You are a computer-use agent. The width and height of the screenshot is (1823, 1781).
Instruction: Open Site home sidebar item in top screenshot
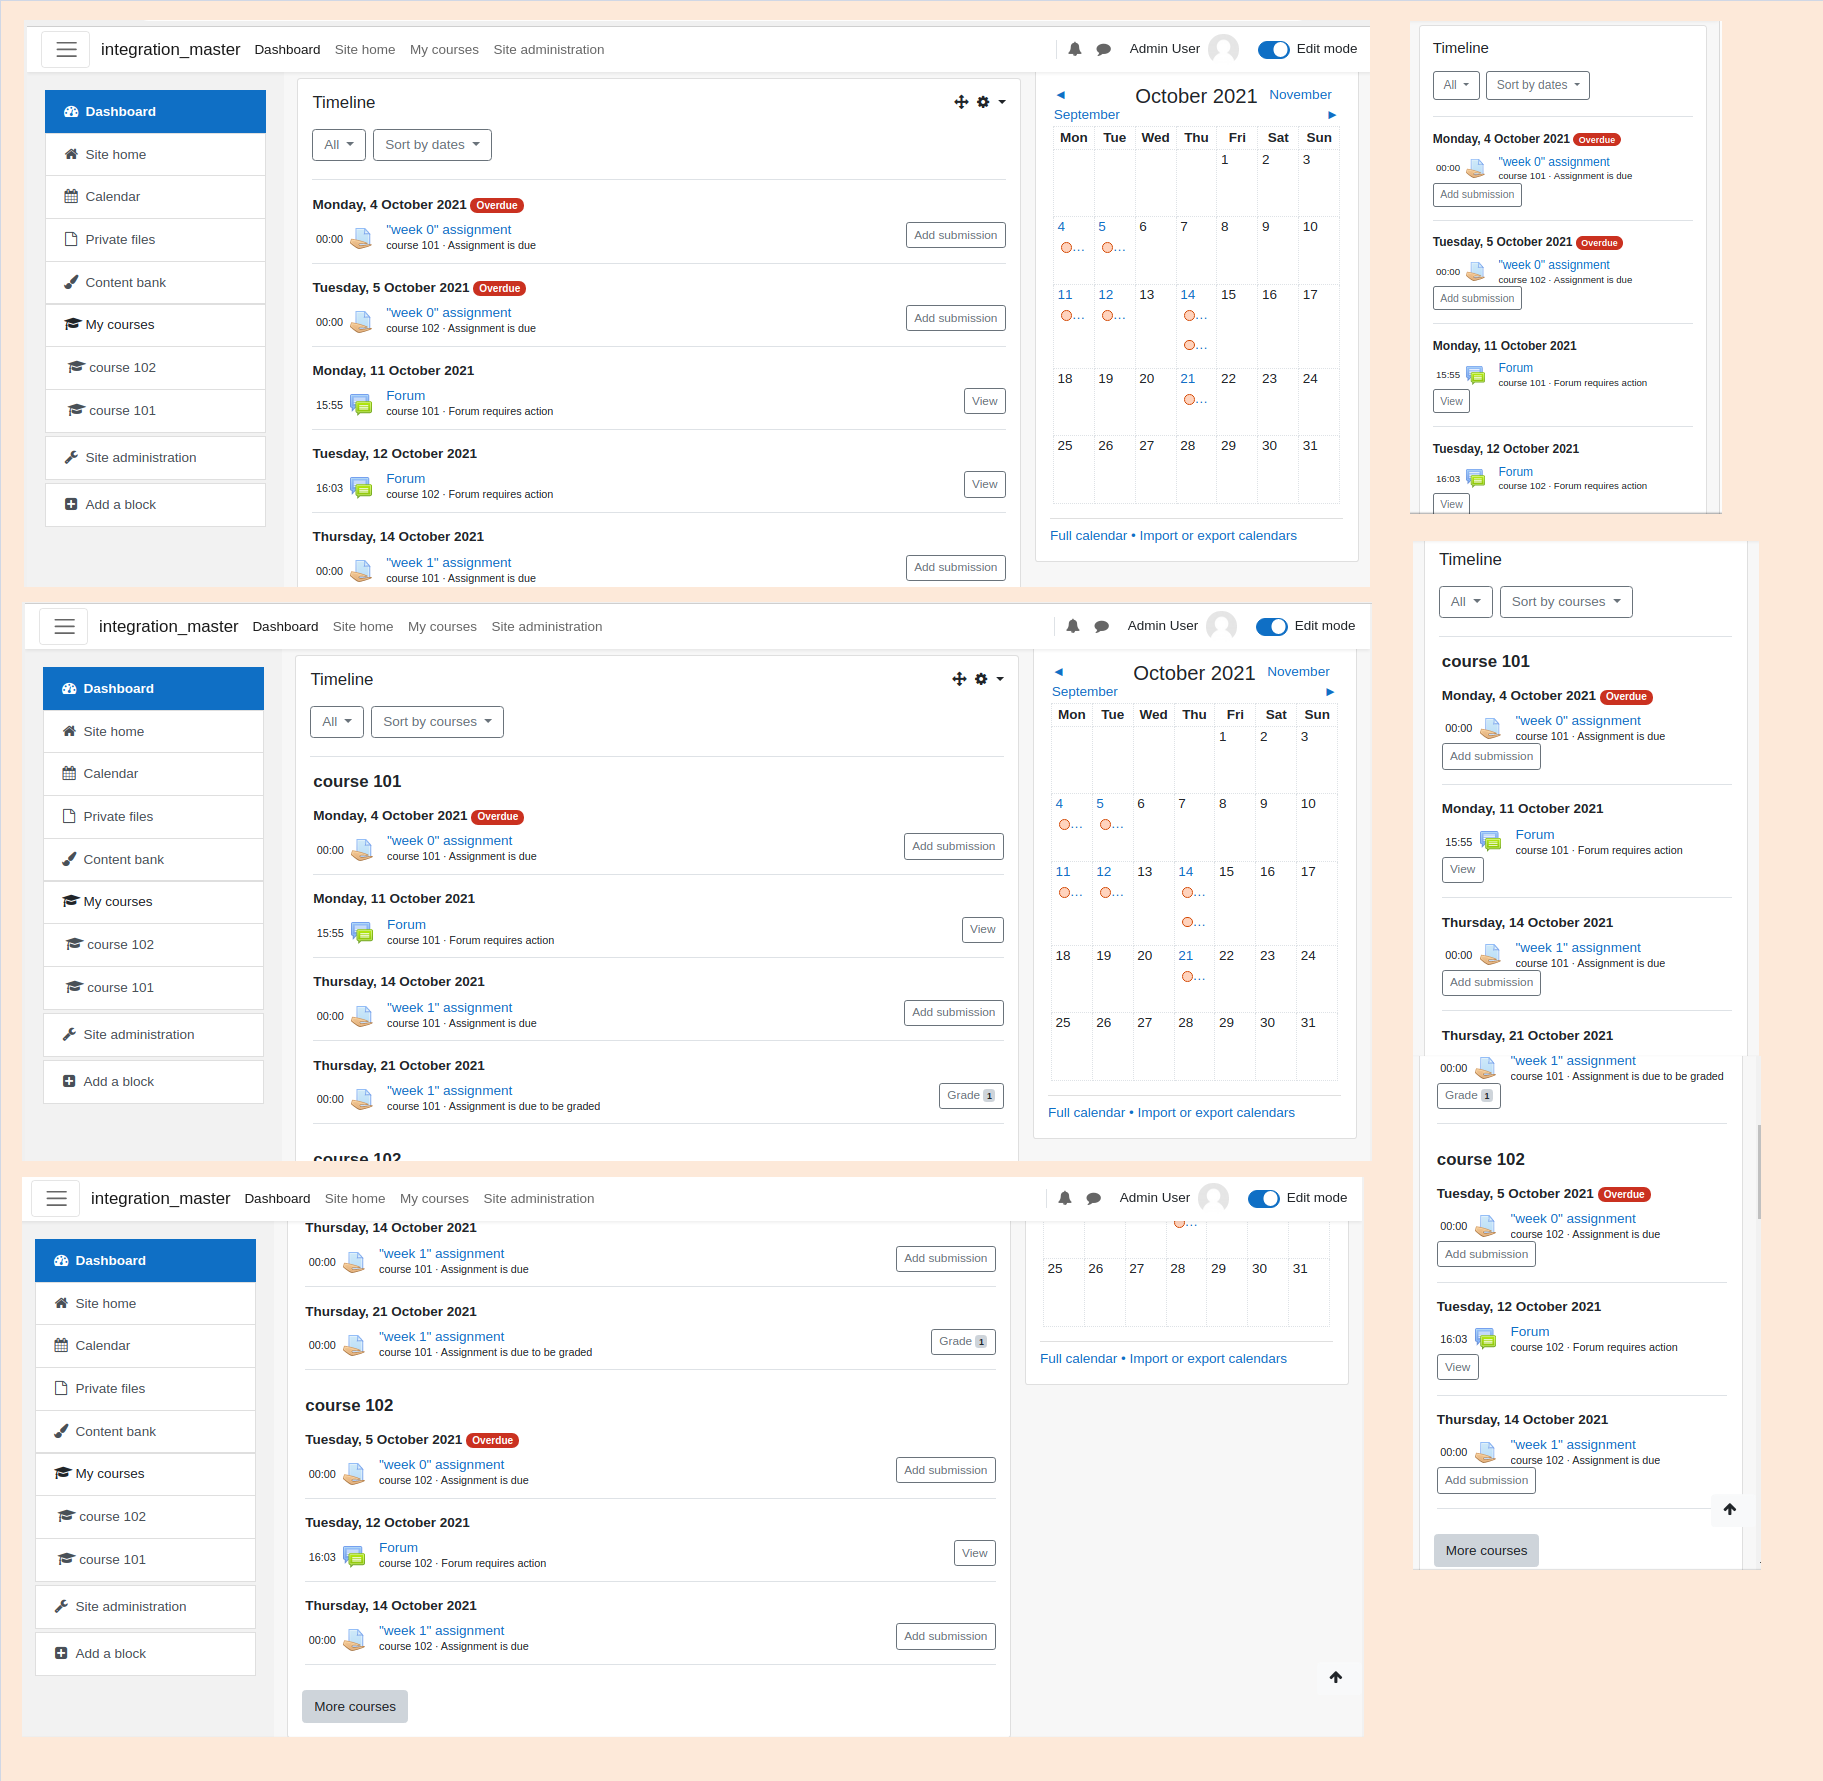click(155, 154)
